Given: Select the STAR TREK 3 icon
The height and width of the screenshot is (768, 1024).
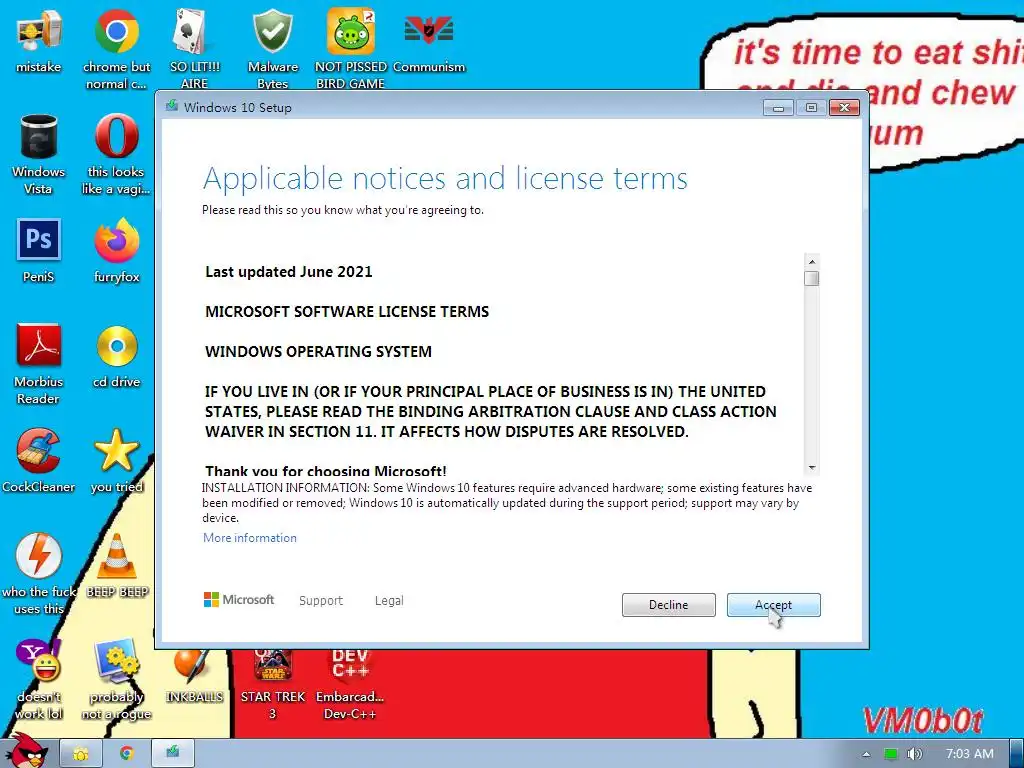Looking at the screenshot, I should pyautogui.click(x=272, y=684).
